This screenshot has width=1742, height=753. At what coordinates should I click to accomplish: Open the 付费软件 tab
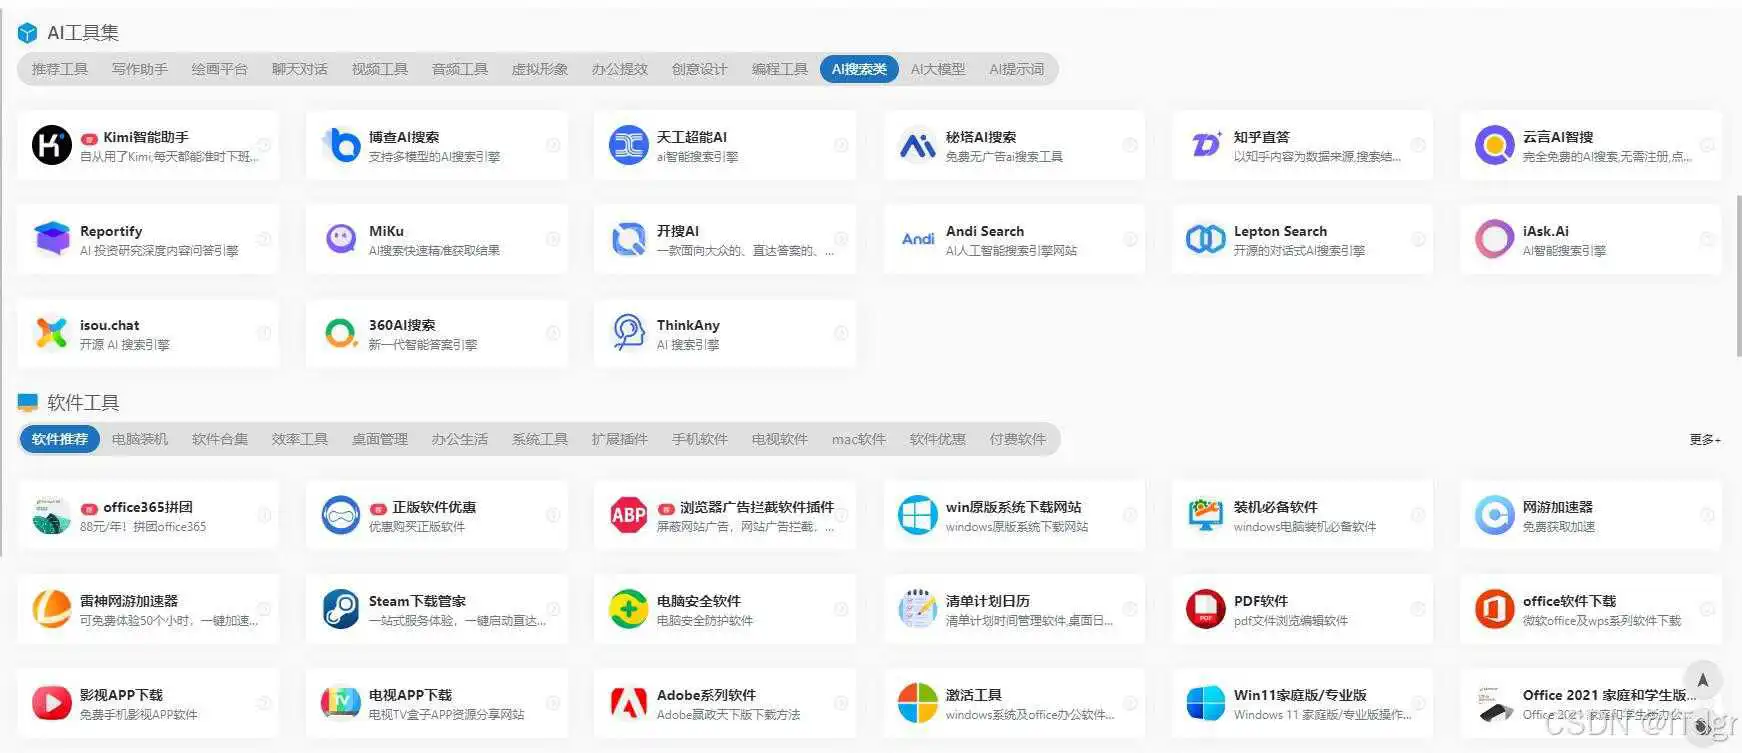[1018, 439]
